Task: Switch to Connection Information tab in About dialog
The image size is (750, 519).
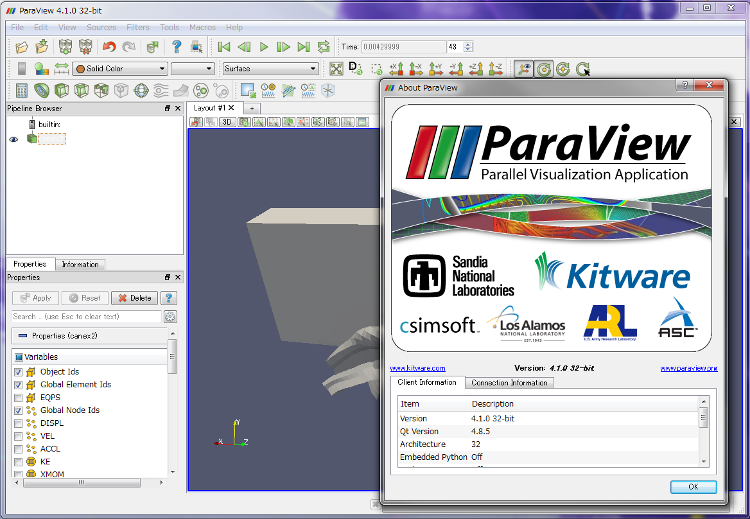Action: (x=509, y=383)
